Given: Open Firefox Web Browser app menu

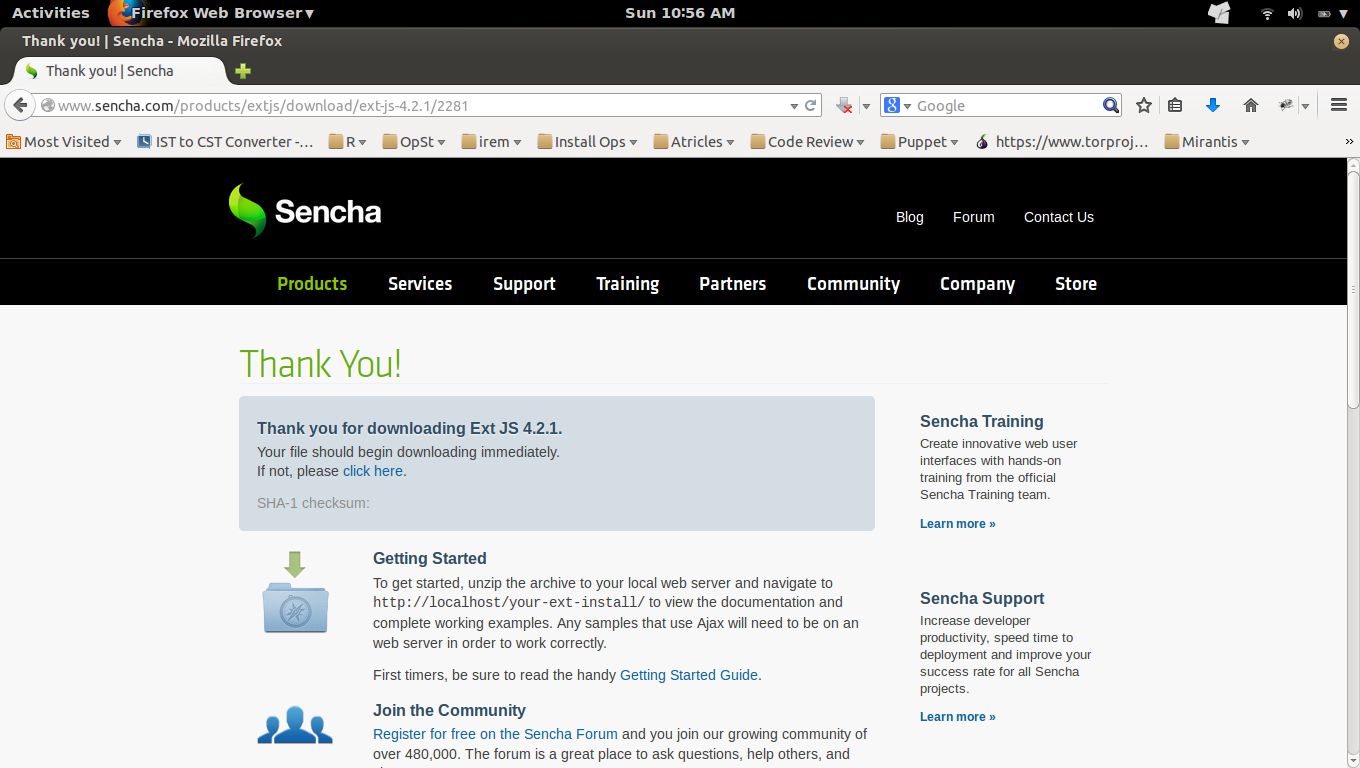Looking at the screenshot, I should (x=212, y=13).
